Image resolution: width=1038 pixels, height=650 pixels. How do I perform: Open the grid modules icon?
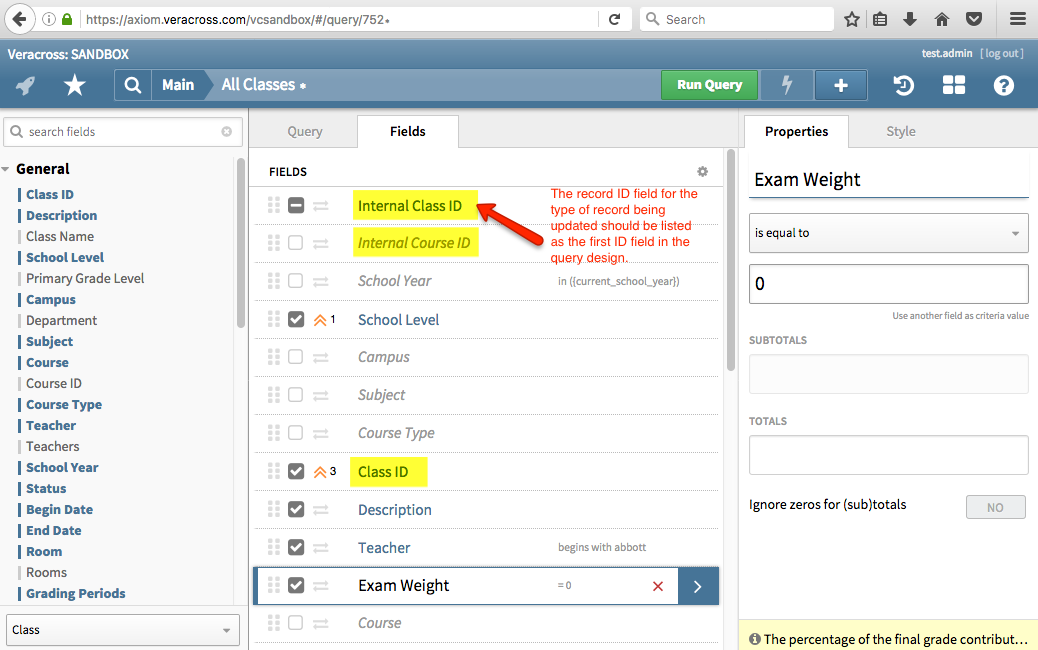(x=954, y=85)
